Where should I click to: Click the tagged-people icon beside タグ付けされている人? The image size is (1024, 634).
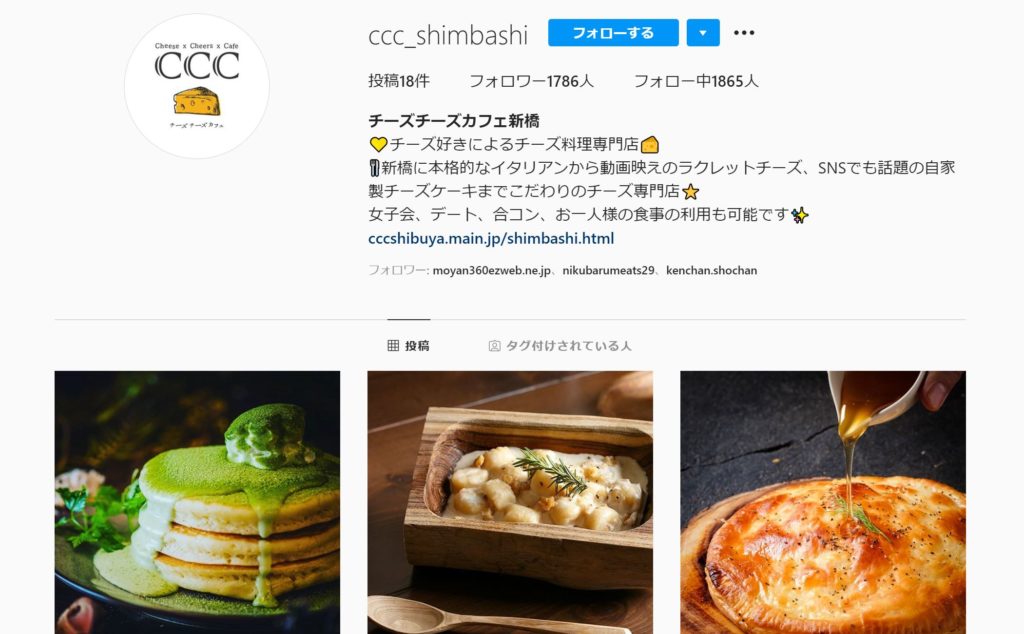[x=494, y=346]
